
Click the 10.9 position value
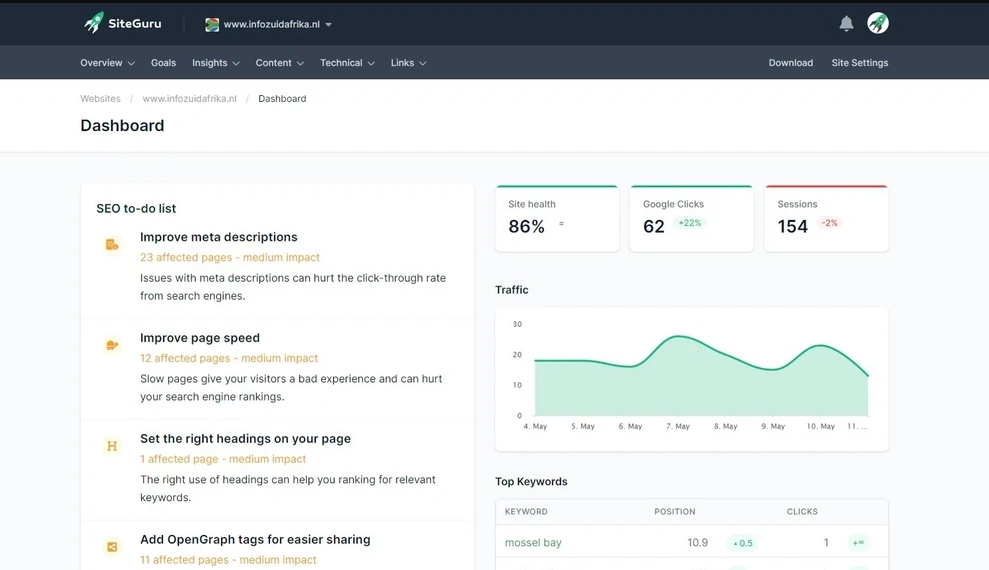698,542
